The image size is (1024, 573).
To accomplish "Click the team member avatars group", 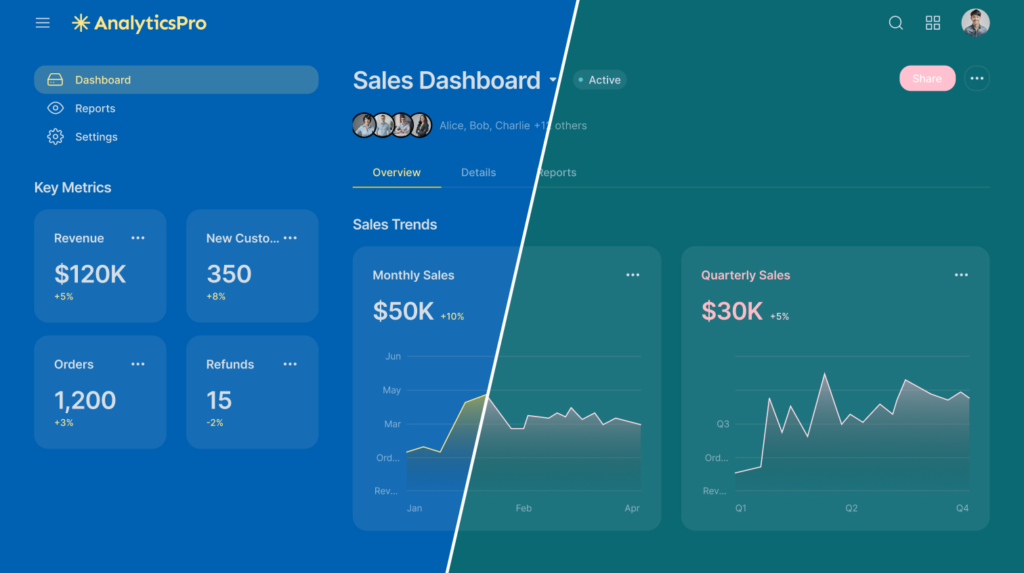I will tap(392, 125).
